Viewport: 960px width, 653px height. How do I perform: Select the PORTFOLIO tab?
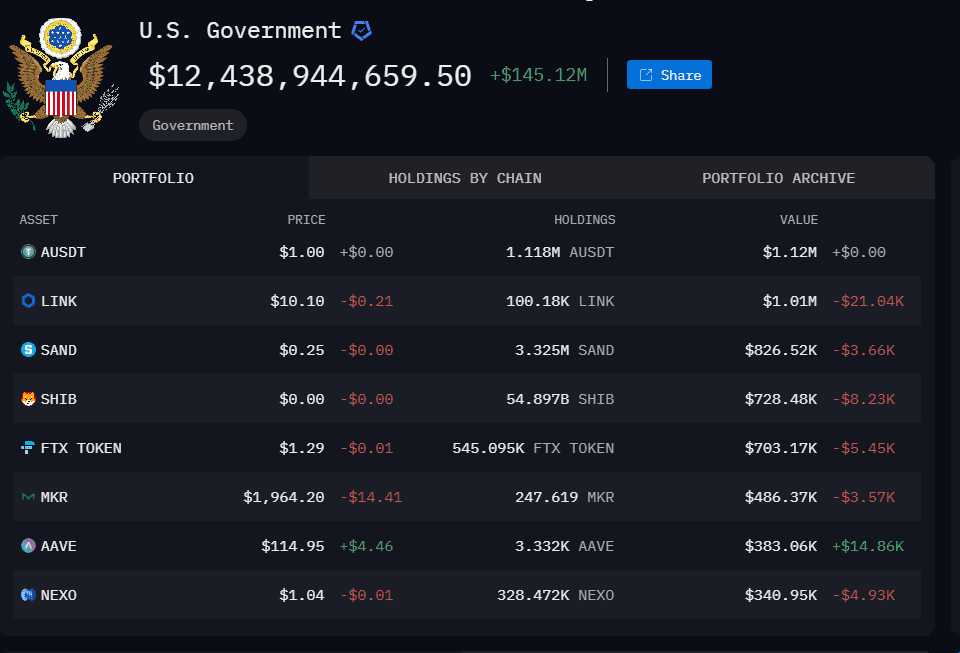pos(153,177)
